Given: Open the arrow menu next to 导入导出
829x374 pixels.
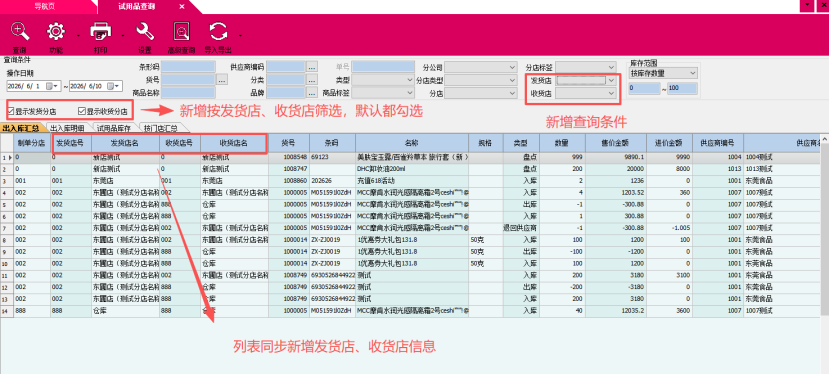Looking at the screenshot, I should tap(241, 35).
